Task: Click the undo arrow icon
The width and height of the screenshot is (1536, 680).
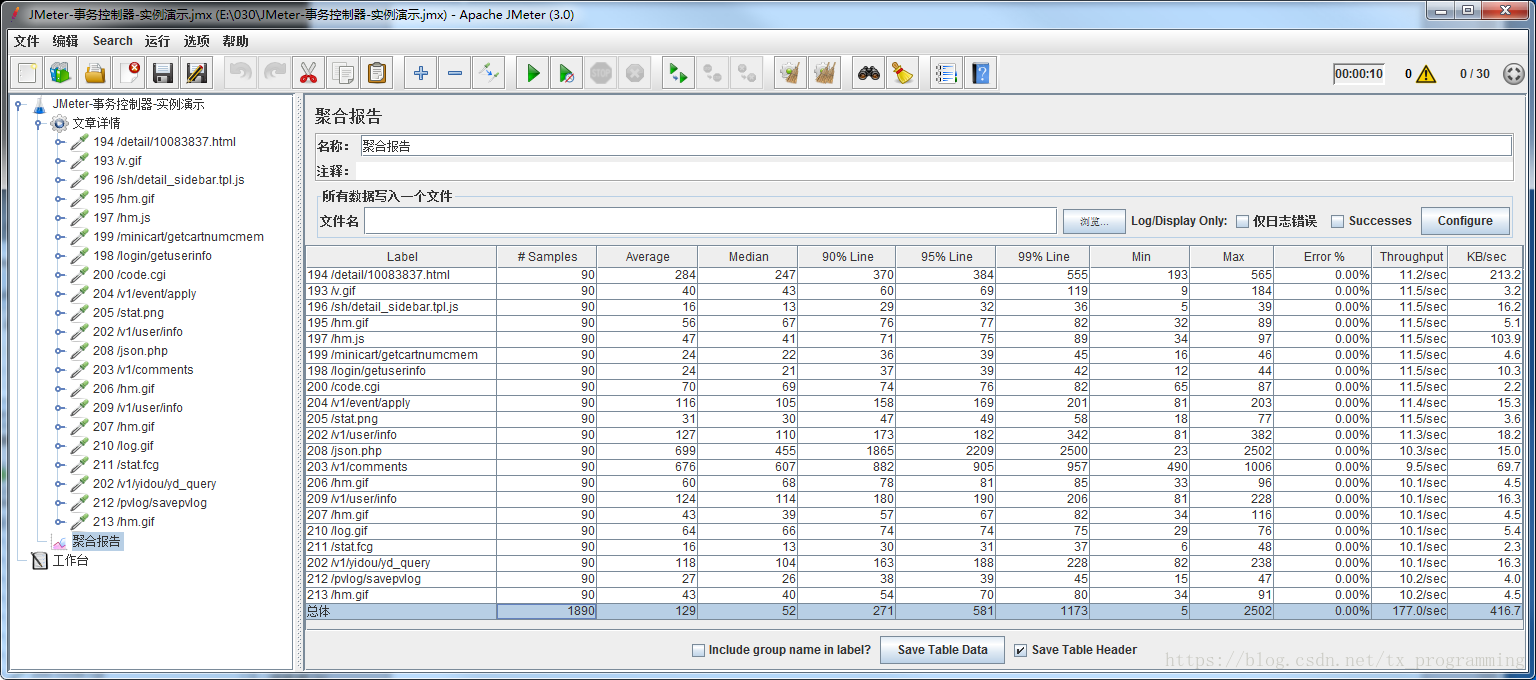Action: coord(241,73)
